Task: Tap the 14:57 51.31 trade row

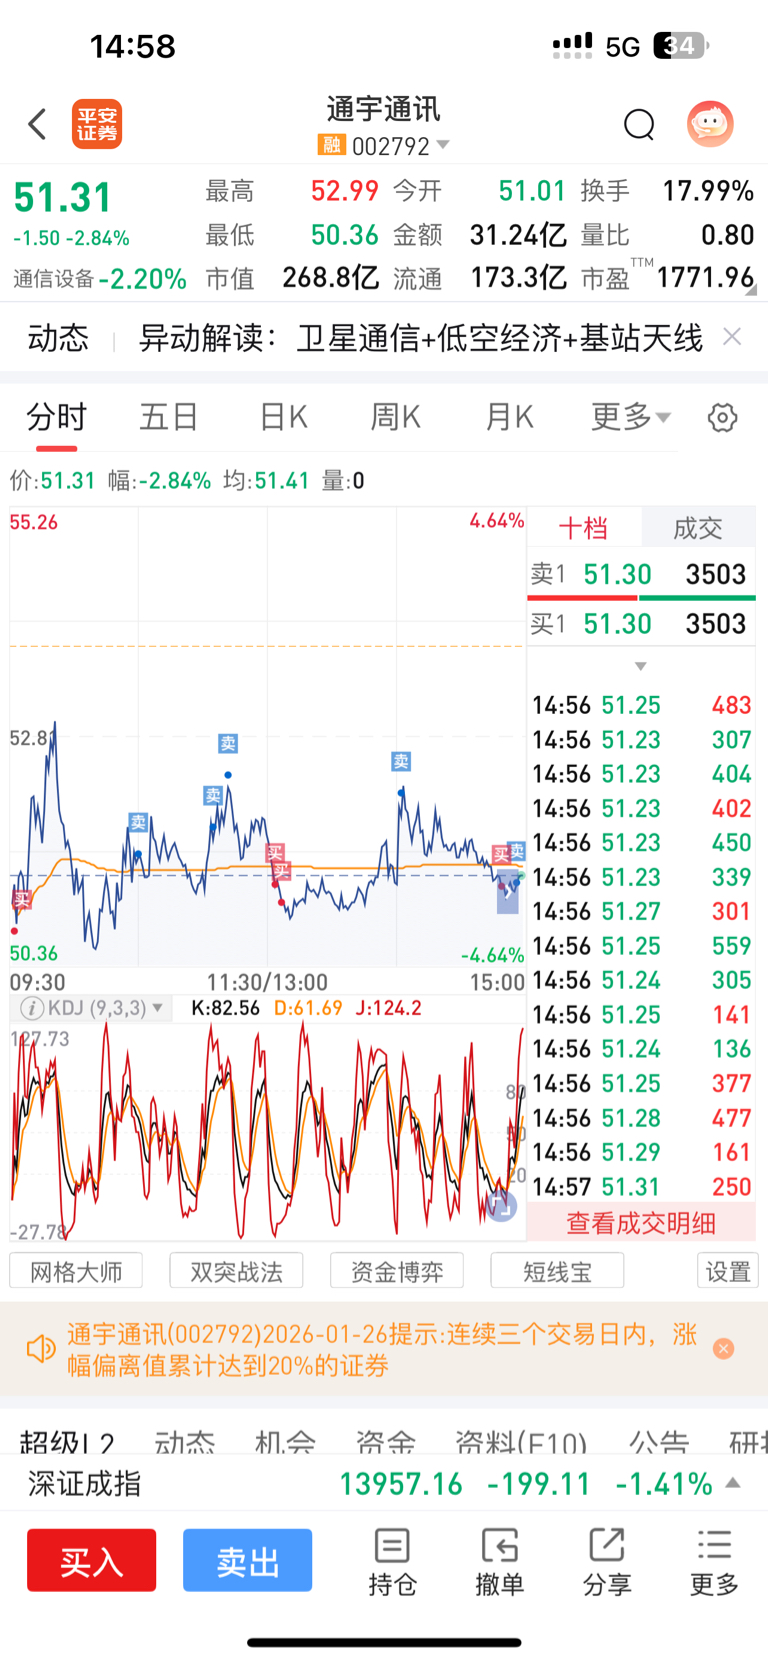Action: click(641, 1186)
